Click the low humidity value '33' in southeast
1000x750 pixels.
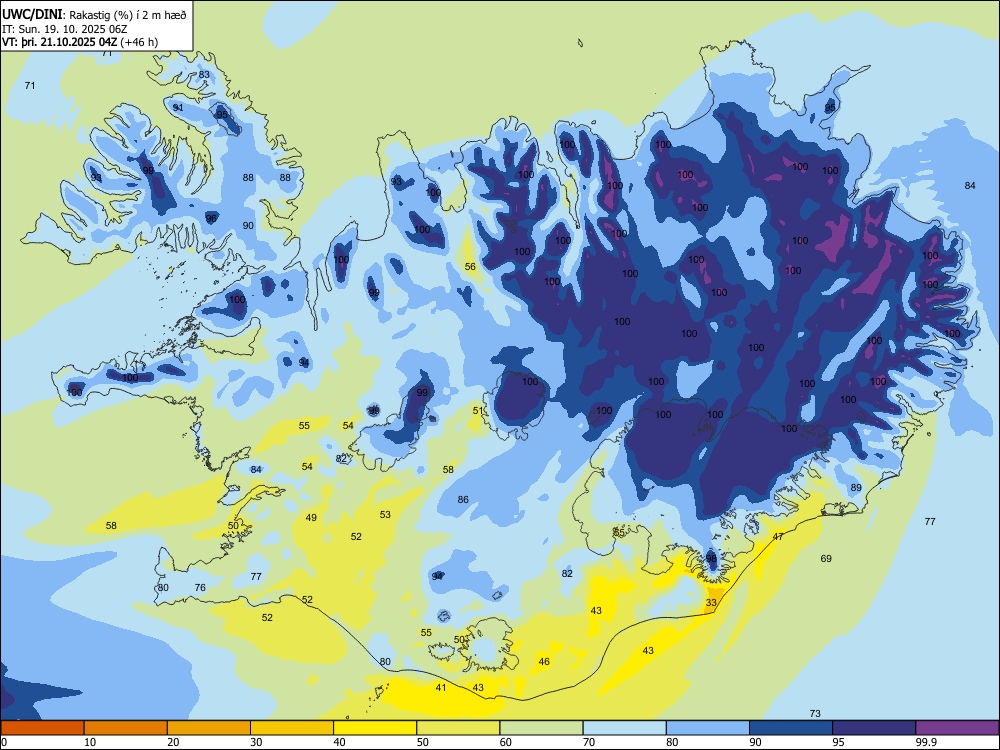tap(711, 602)
